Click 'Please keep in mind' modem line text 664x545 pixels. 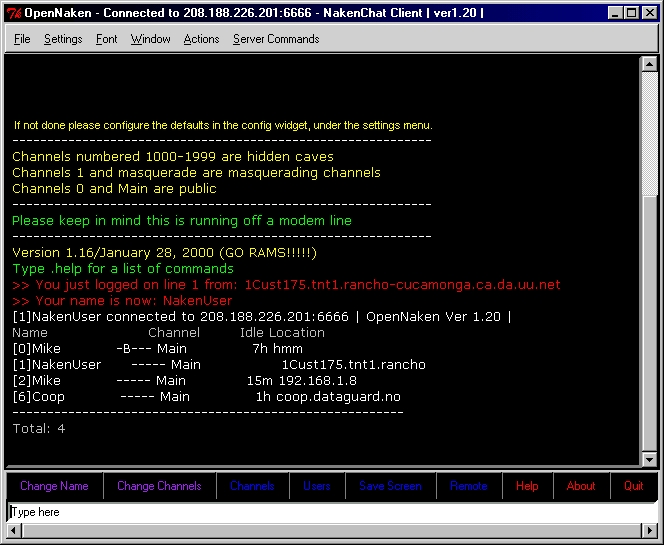click(x=182, y=221)
